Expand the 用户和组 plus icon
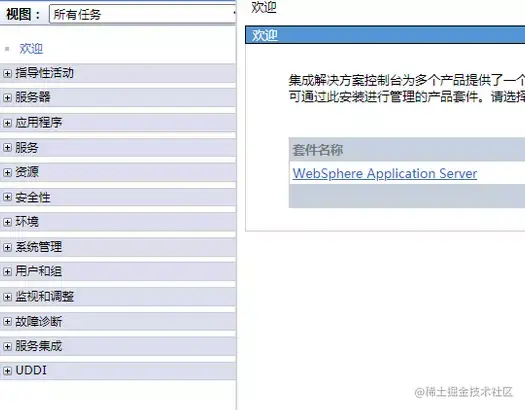Screen dimensions: 525x410 pos(7,271)
